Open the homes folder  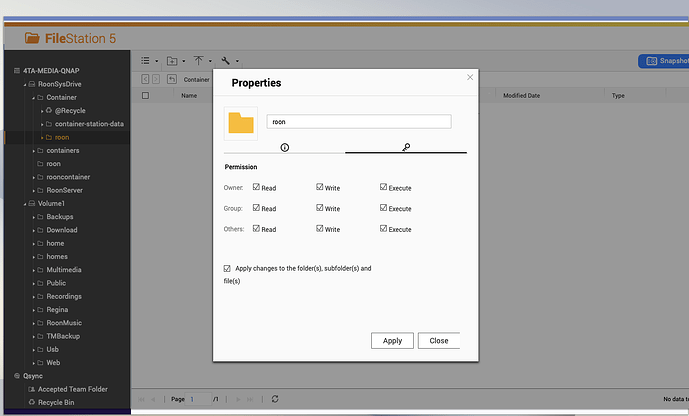pyautogui.click(x=57, y=257)
